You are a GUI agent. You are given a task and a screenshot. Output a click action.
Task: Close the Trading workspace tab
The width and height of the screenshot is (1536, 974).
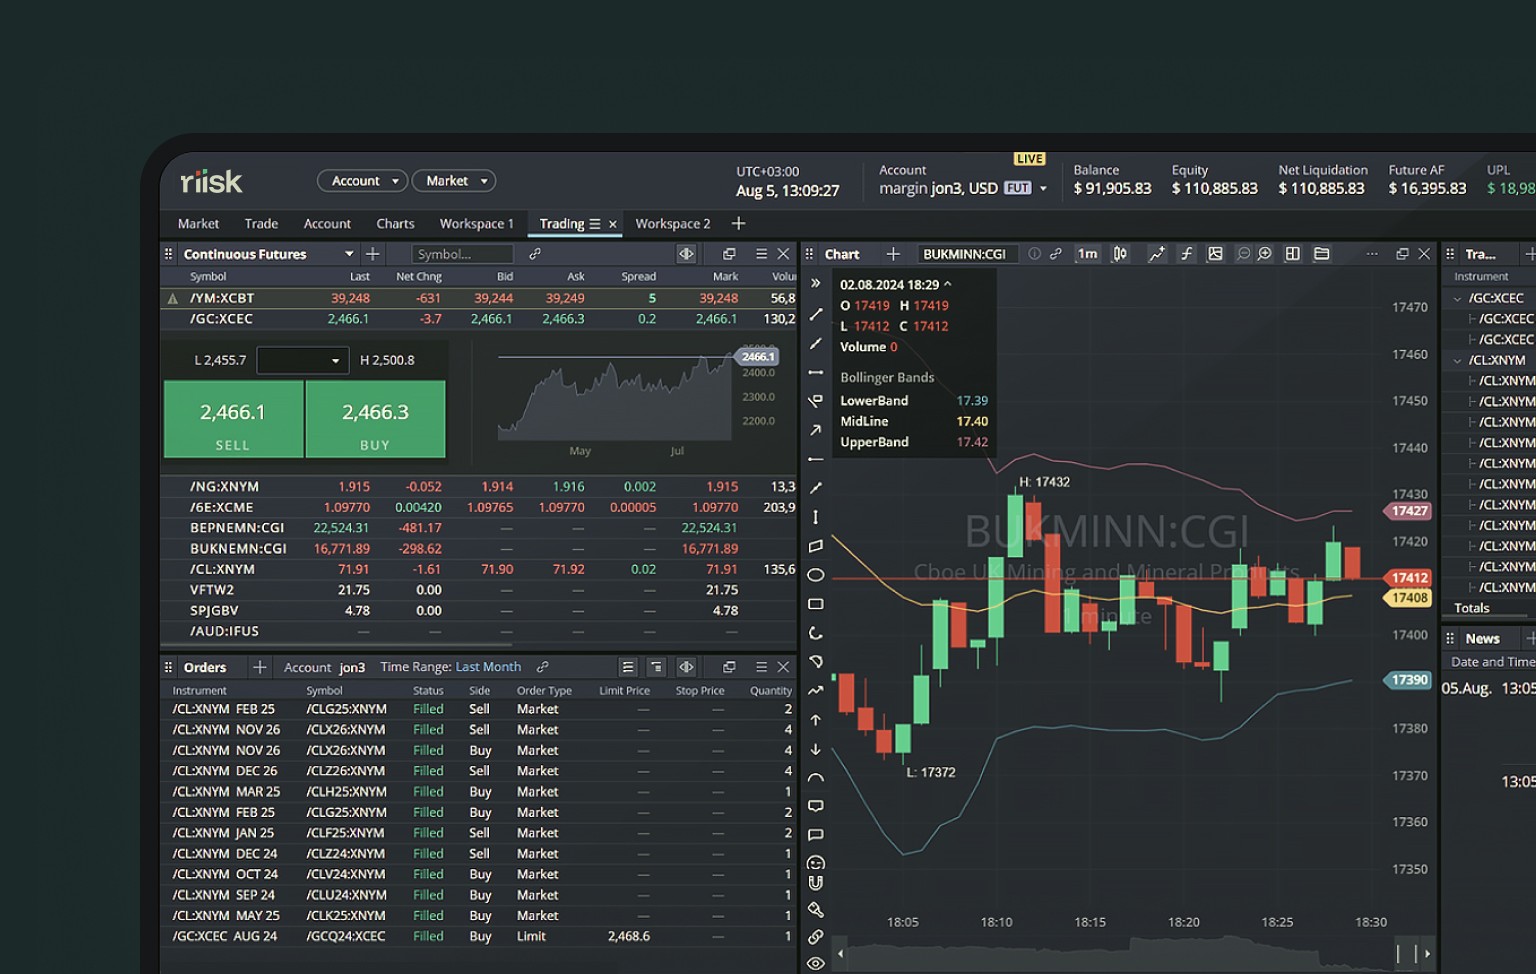613,224
